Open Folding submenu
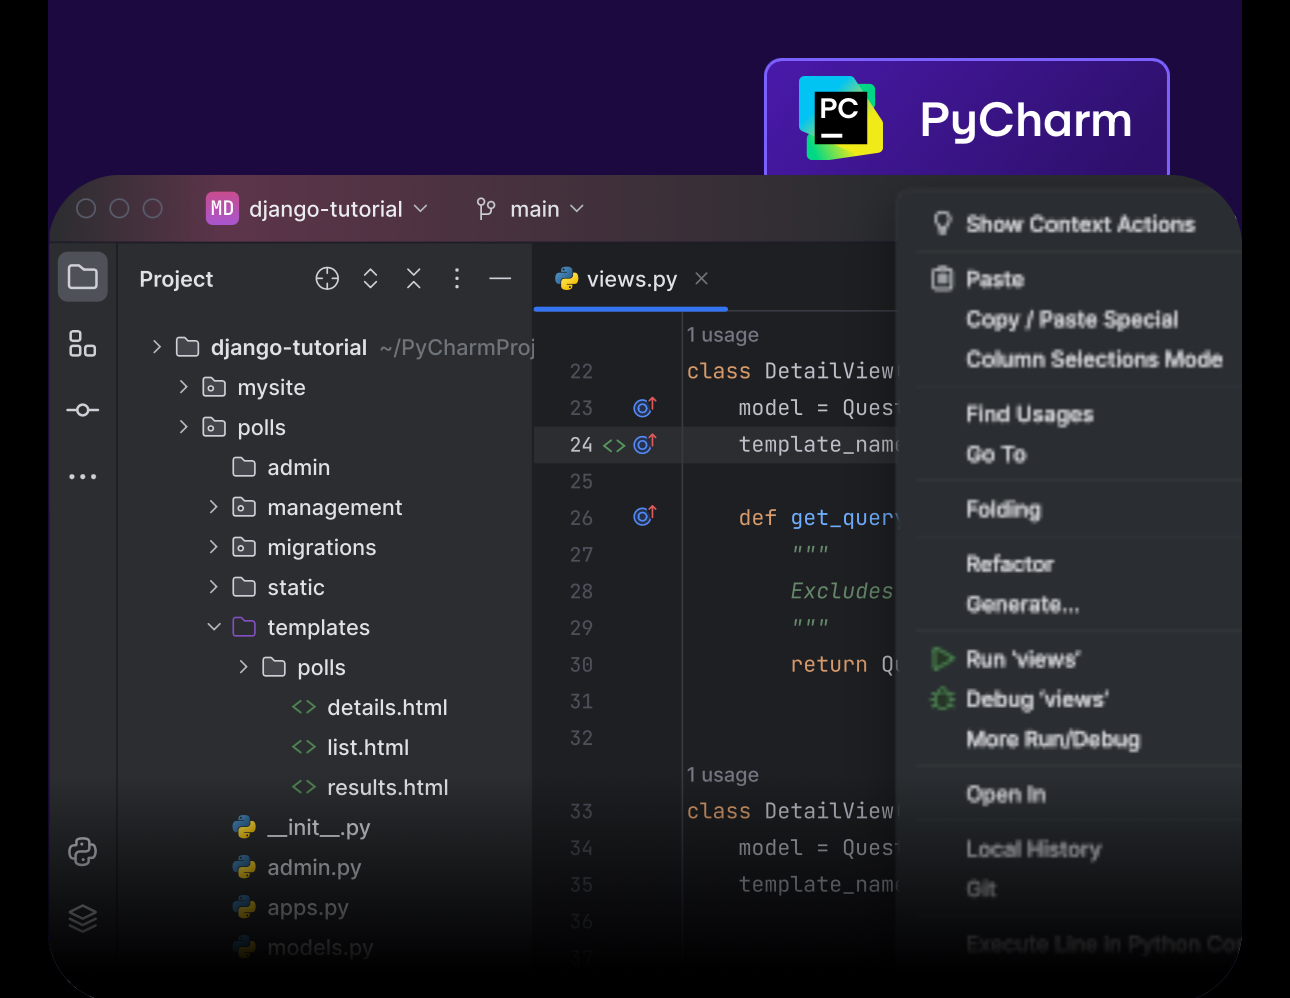The height and width of the screenshot is (998, 1290). 1003,509
